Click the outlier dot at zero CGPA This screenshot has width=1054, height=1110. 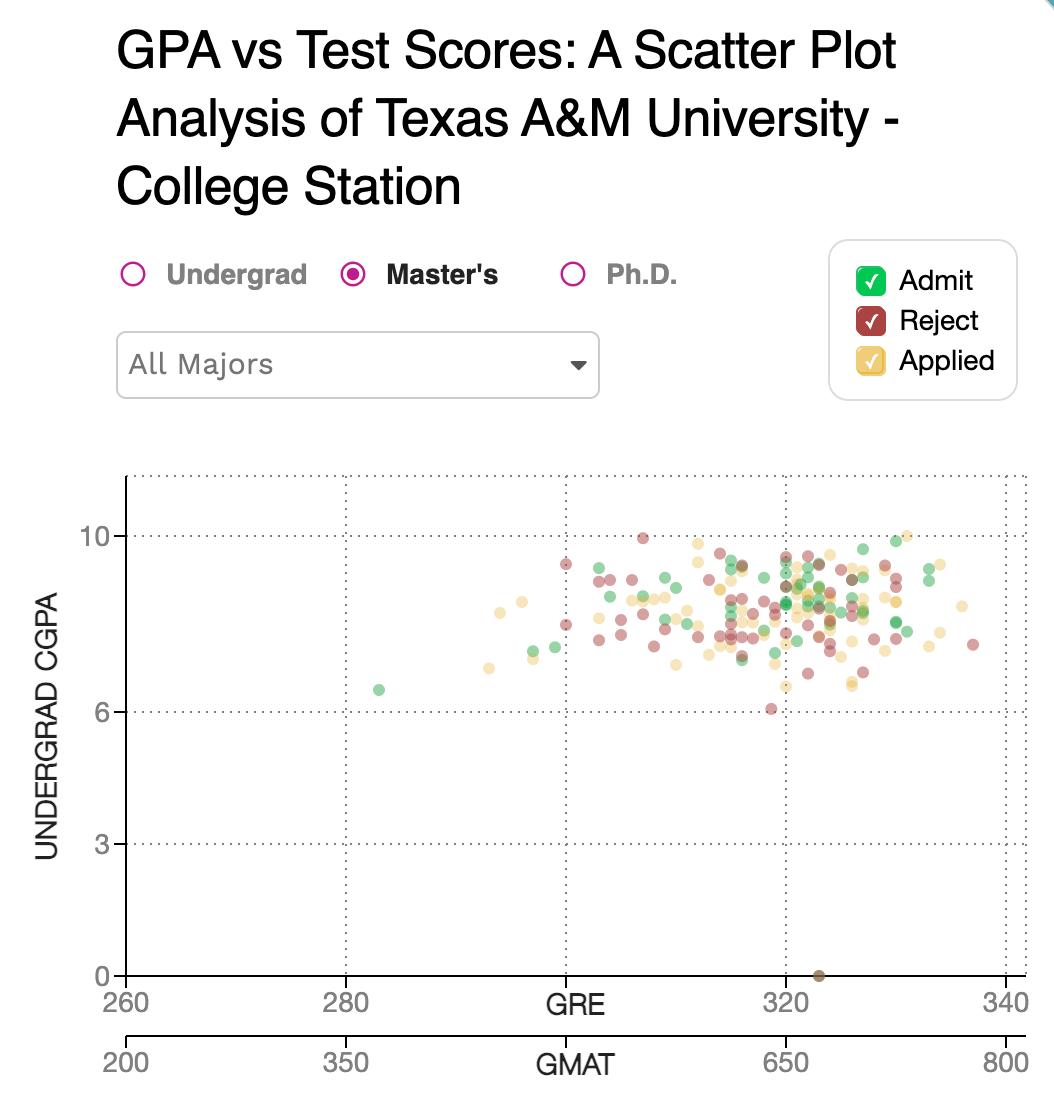[x=819, y=975]
